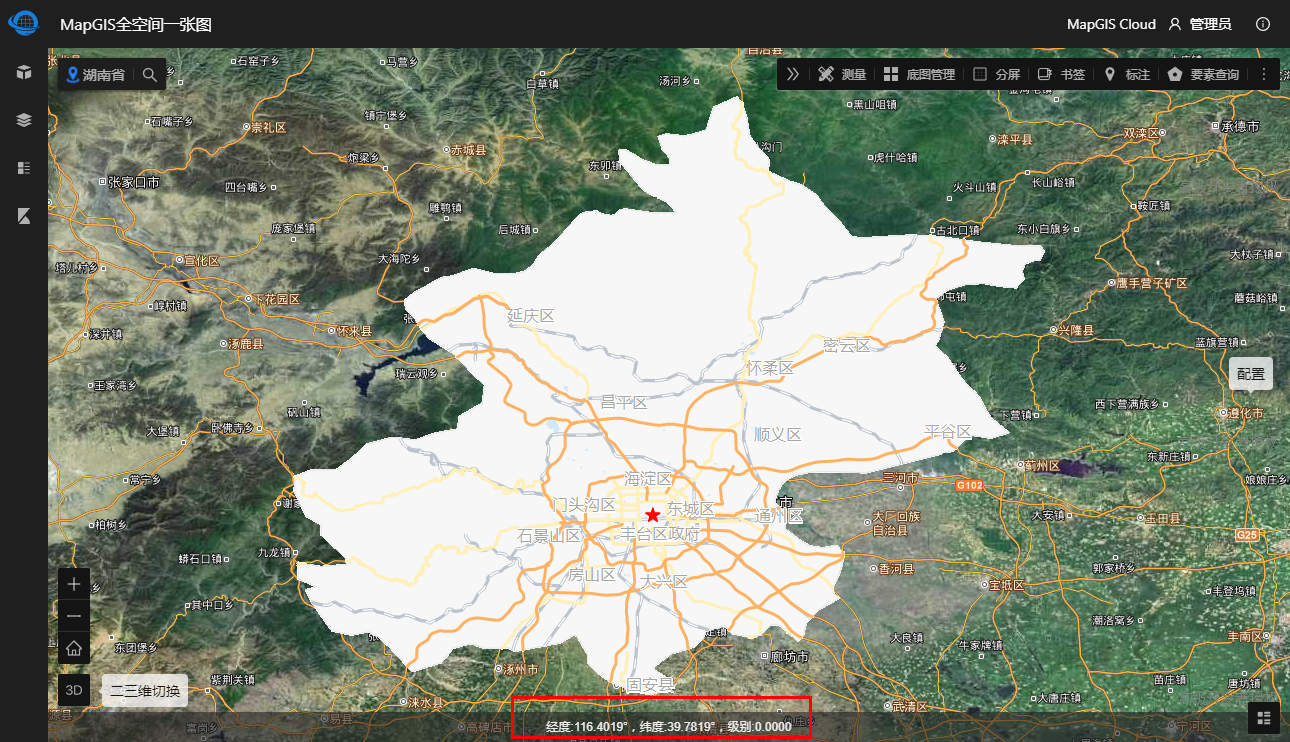1290x742 pixels.
Task: Switch to 3D view
Action: (x=74, y=690)
